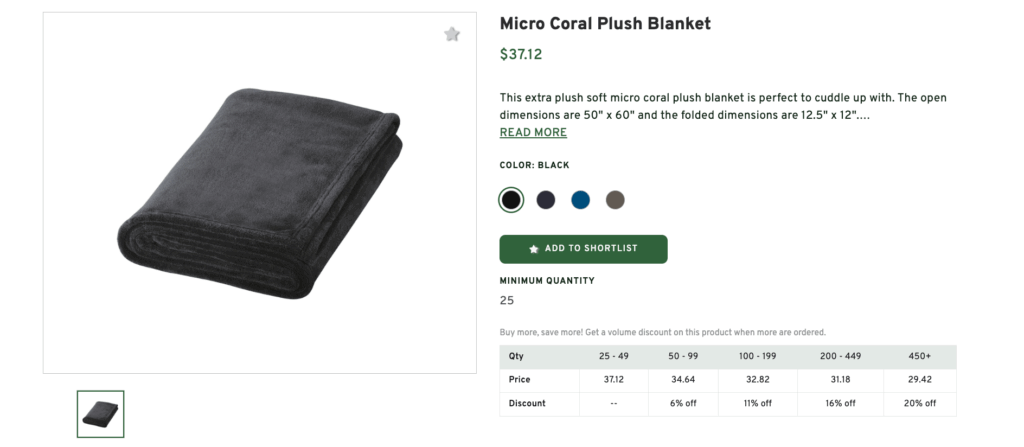Select the 25 - 49 quantity column header

tap(614, 356)
